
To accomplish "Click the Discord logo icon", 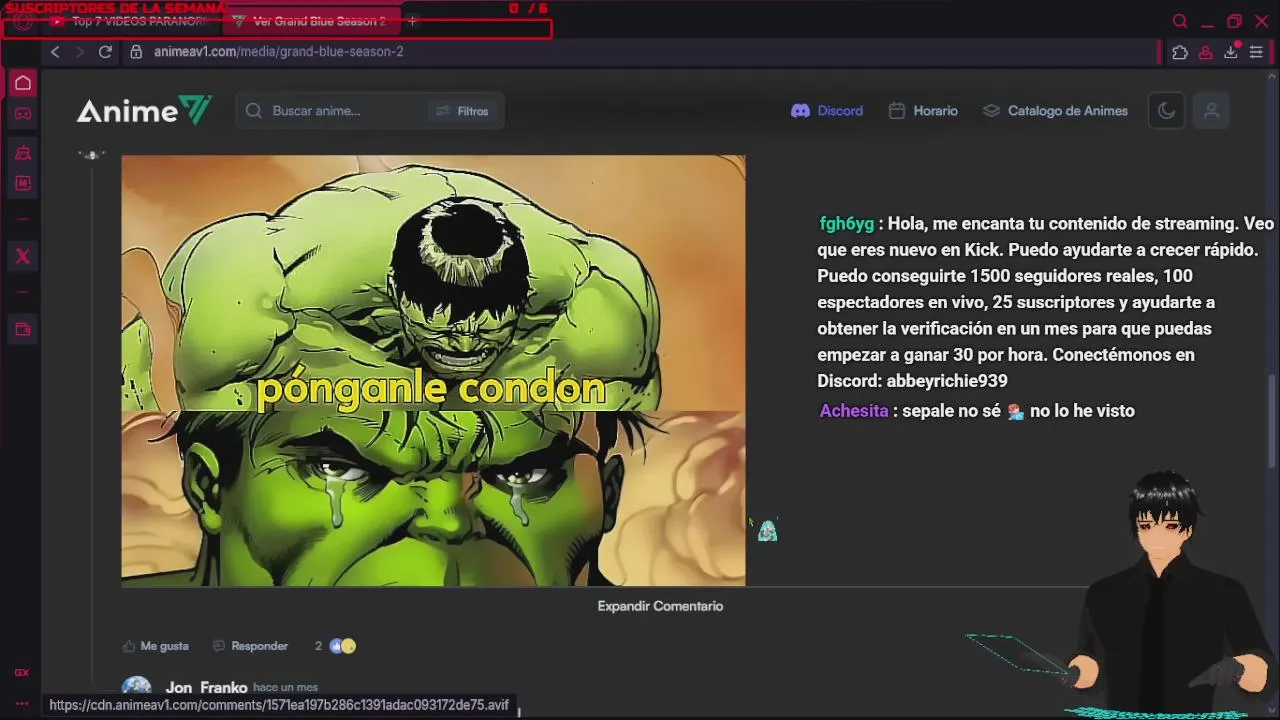I will pos(800,111).
